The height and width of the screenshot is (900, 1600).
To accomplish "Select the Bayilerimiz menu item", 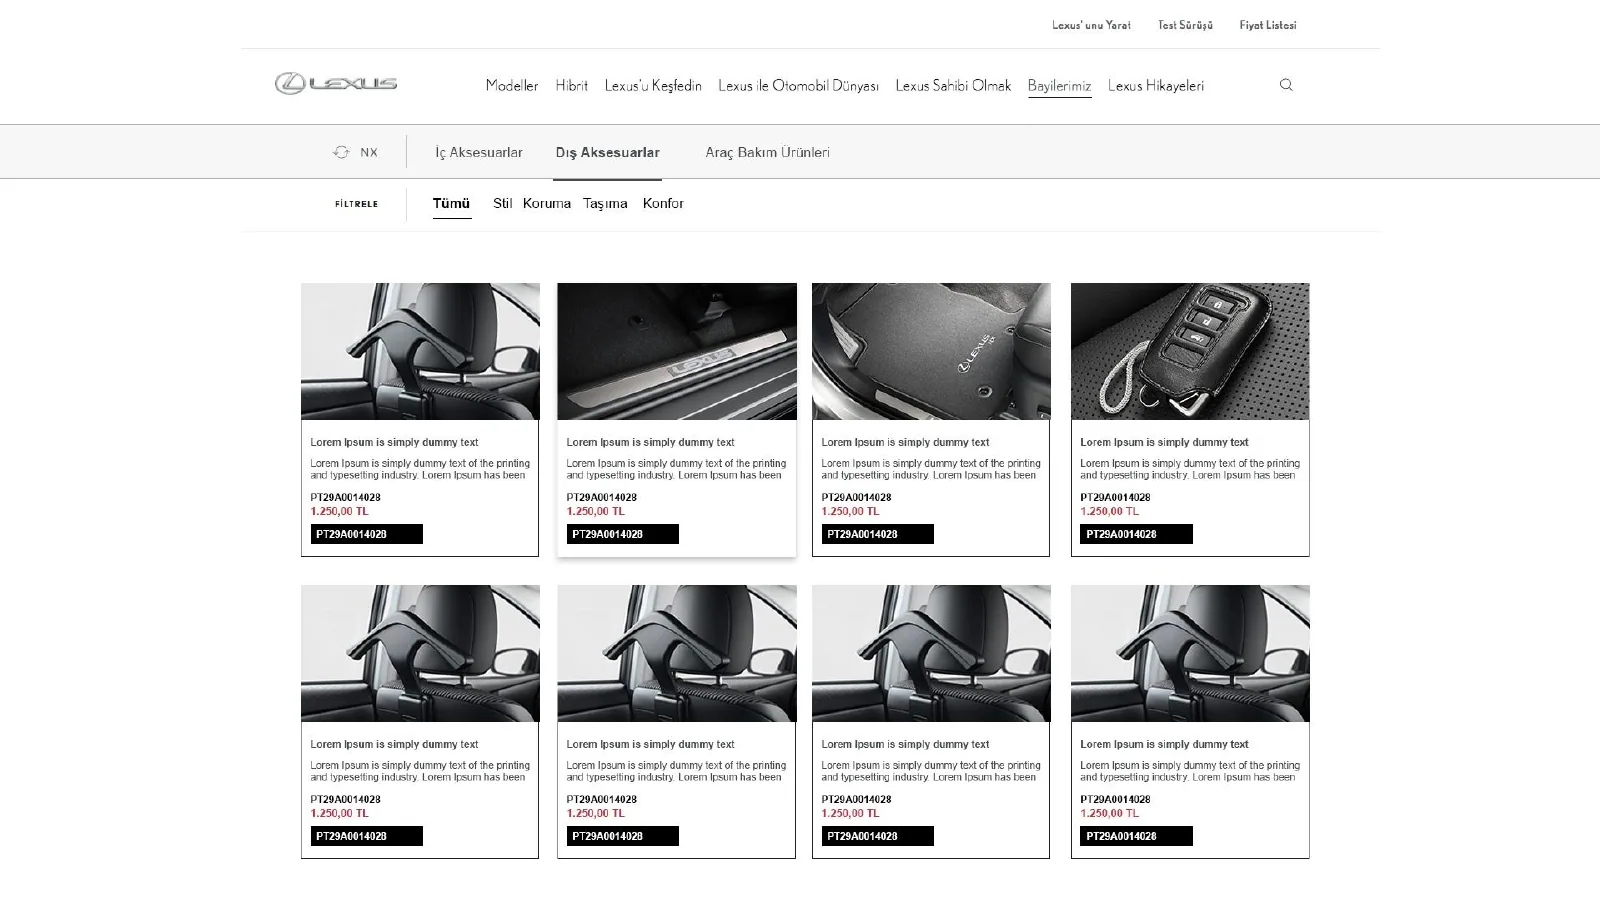I will coord(1059,86).
